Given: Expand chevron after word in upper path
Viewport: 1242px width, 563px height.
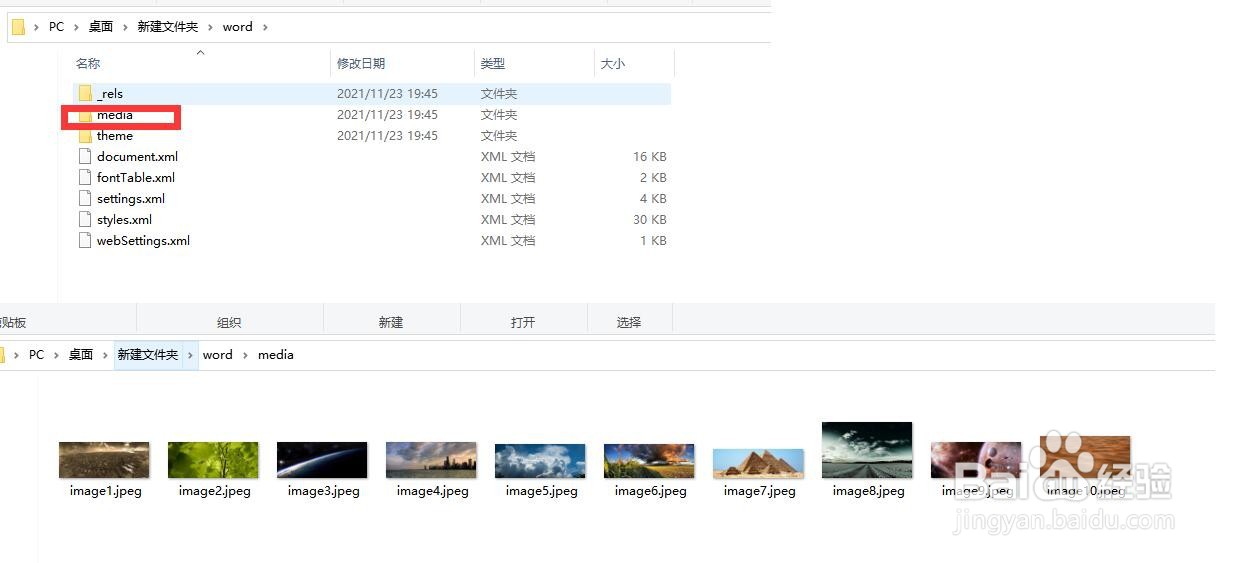Looking at the screenshot, I should (265, 27).
